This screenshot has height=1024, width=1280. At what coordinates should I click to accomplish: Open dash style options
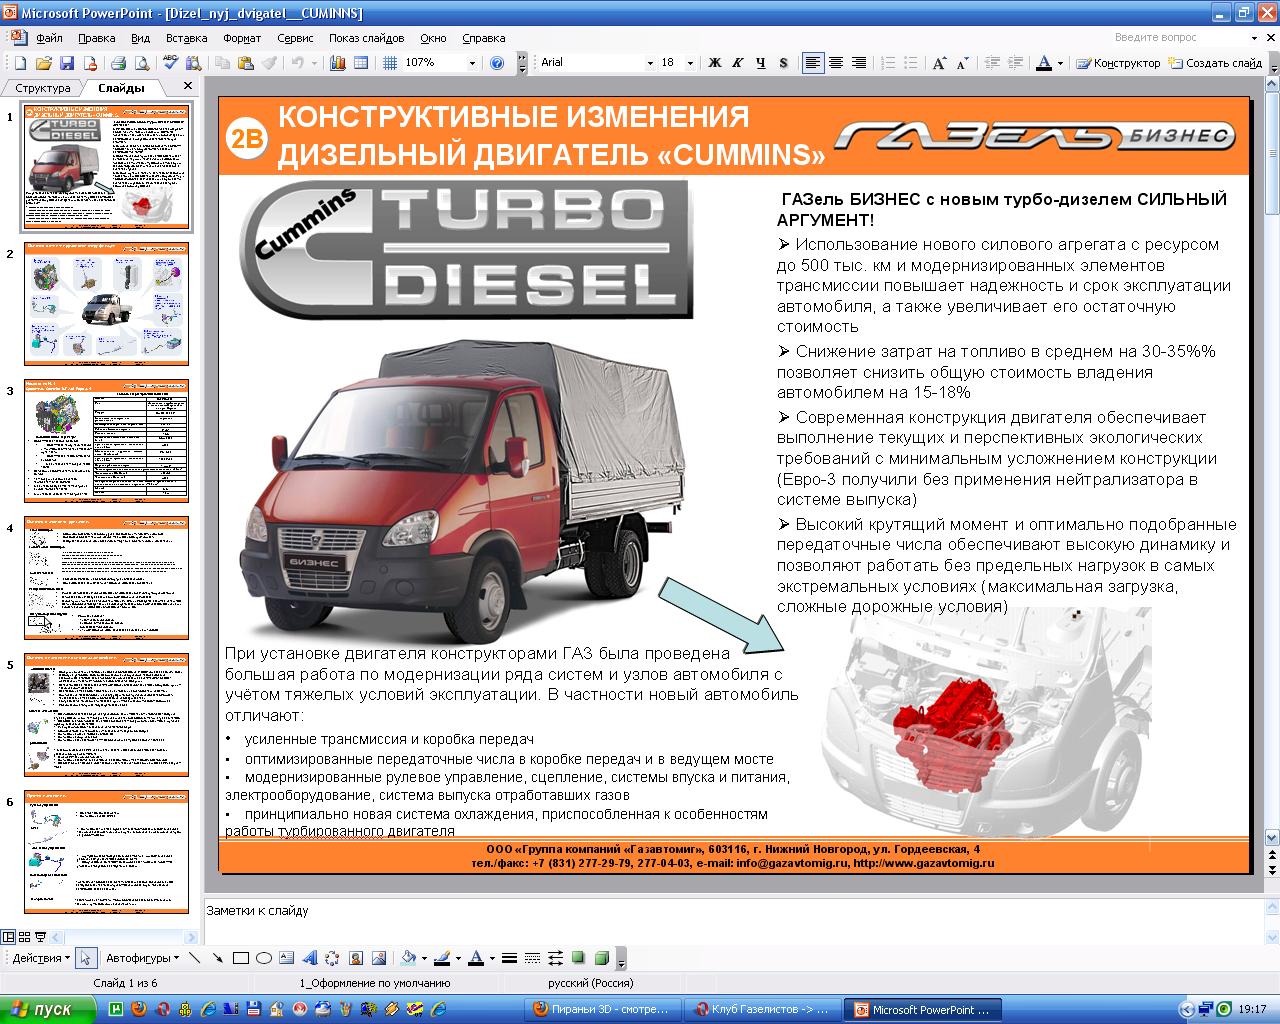[x=532, y=958]
